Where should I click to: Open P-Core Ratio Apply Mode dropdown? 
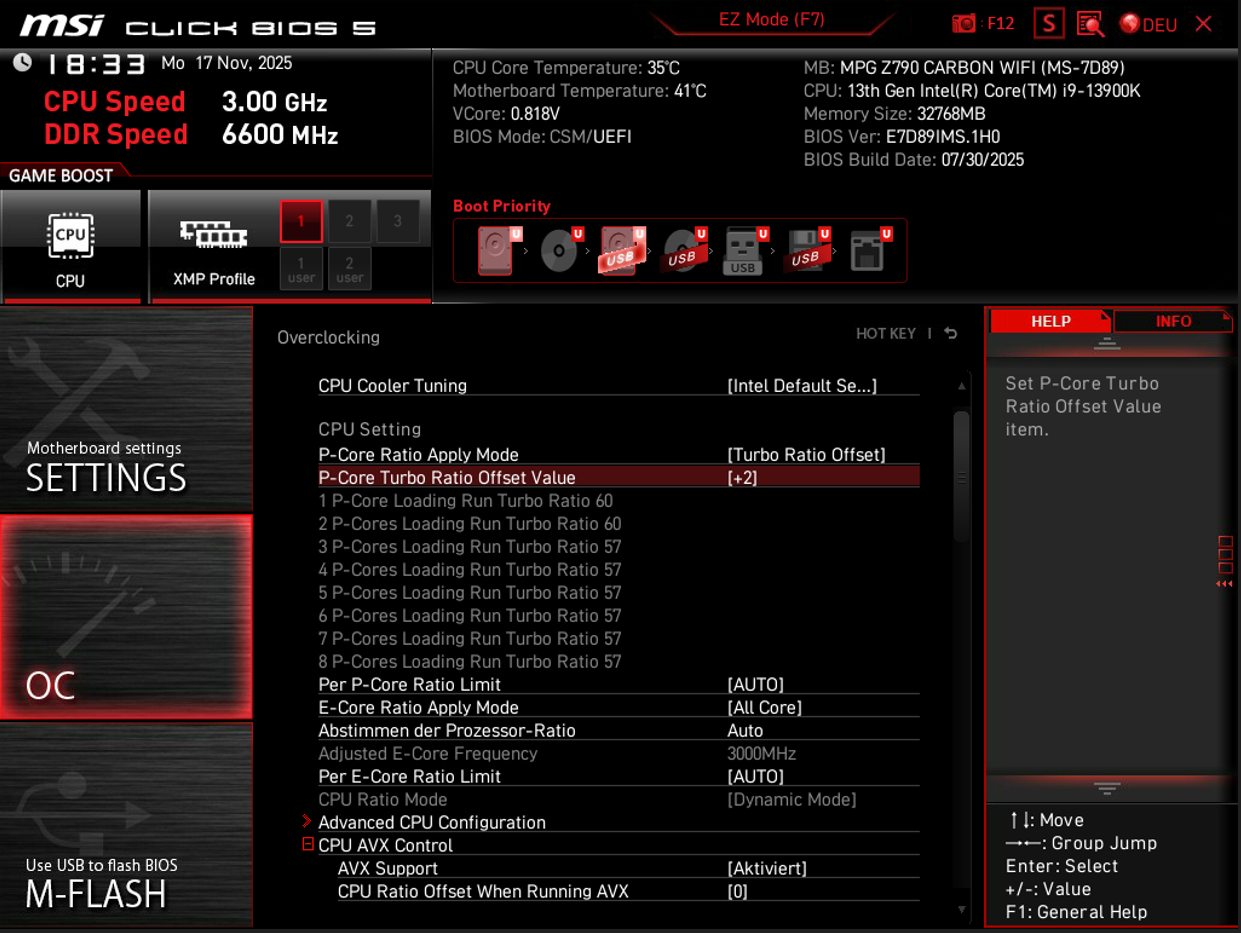pyautogui.click(x=619, y=454)
